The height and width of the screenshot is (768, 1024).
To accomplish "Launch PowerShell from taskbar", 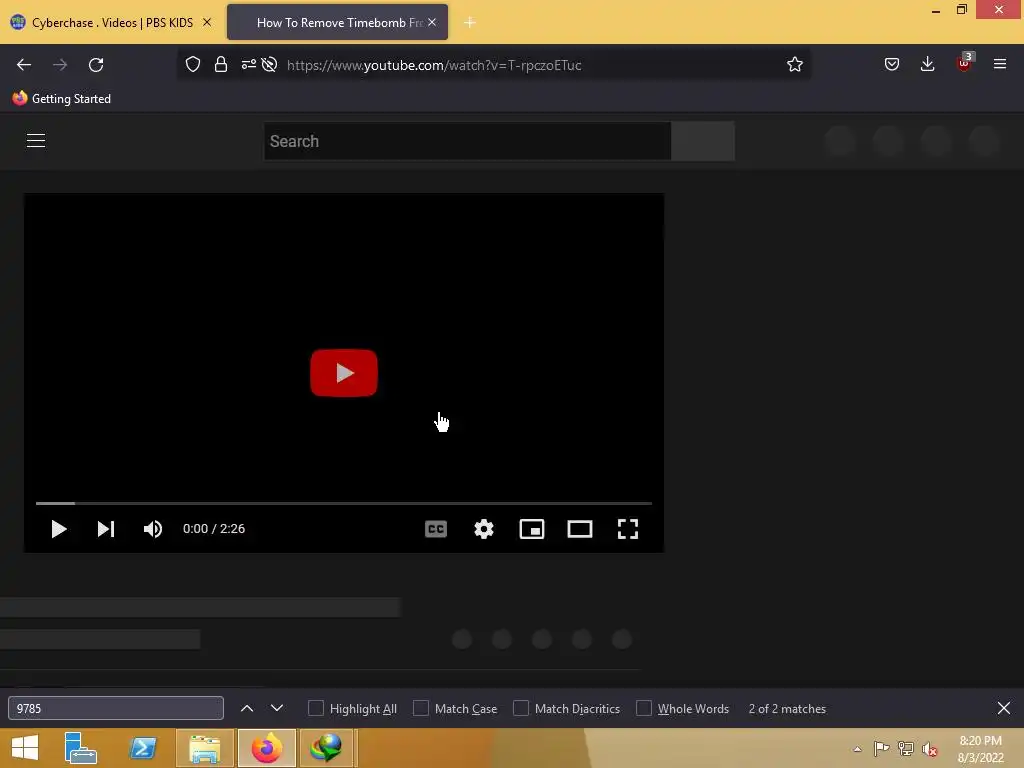I will (x=142, y=748).
